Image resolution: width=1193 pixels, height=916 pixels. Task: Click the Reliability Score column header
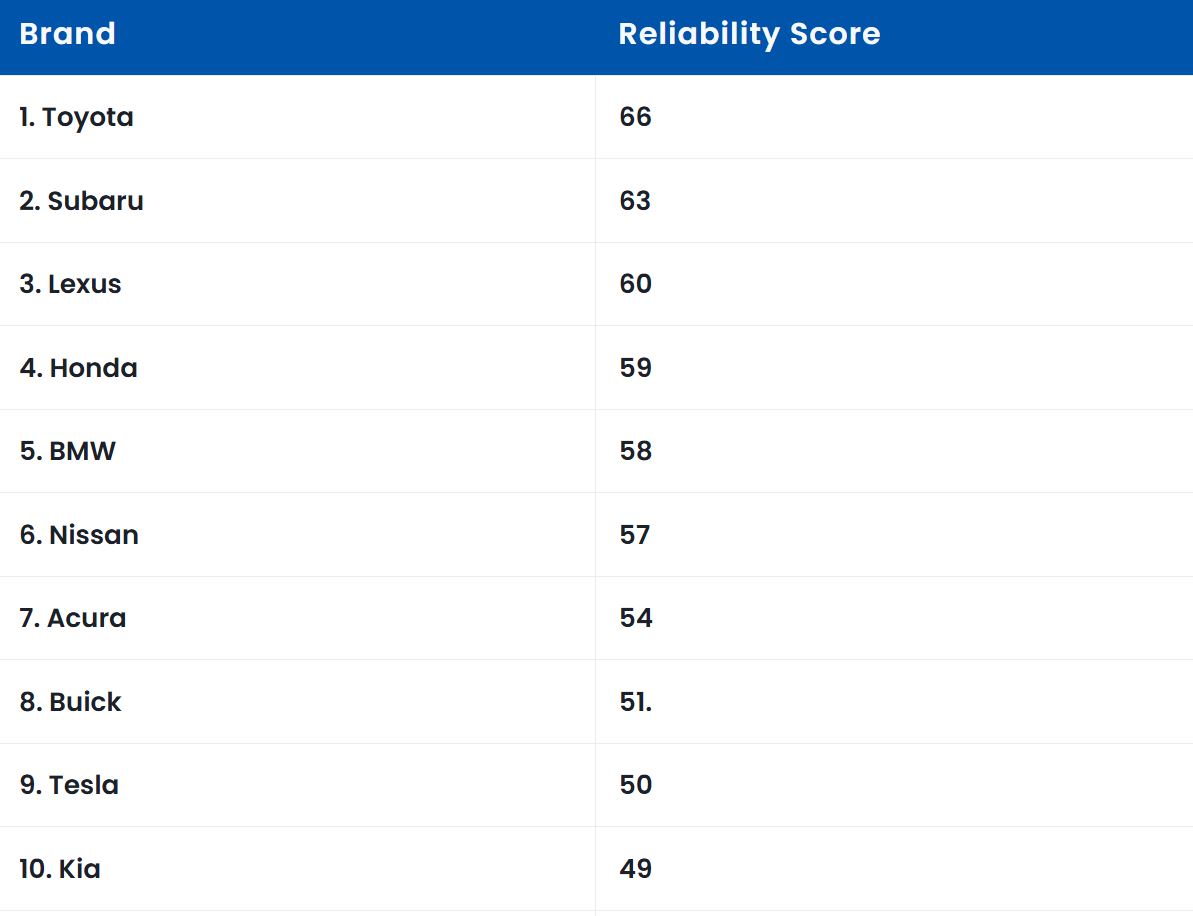749,34
